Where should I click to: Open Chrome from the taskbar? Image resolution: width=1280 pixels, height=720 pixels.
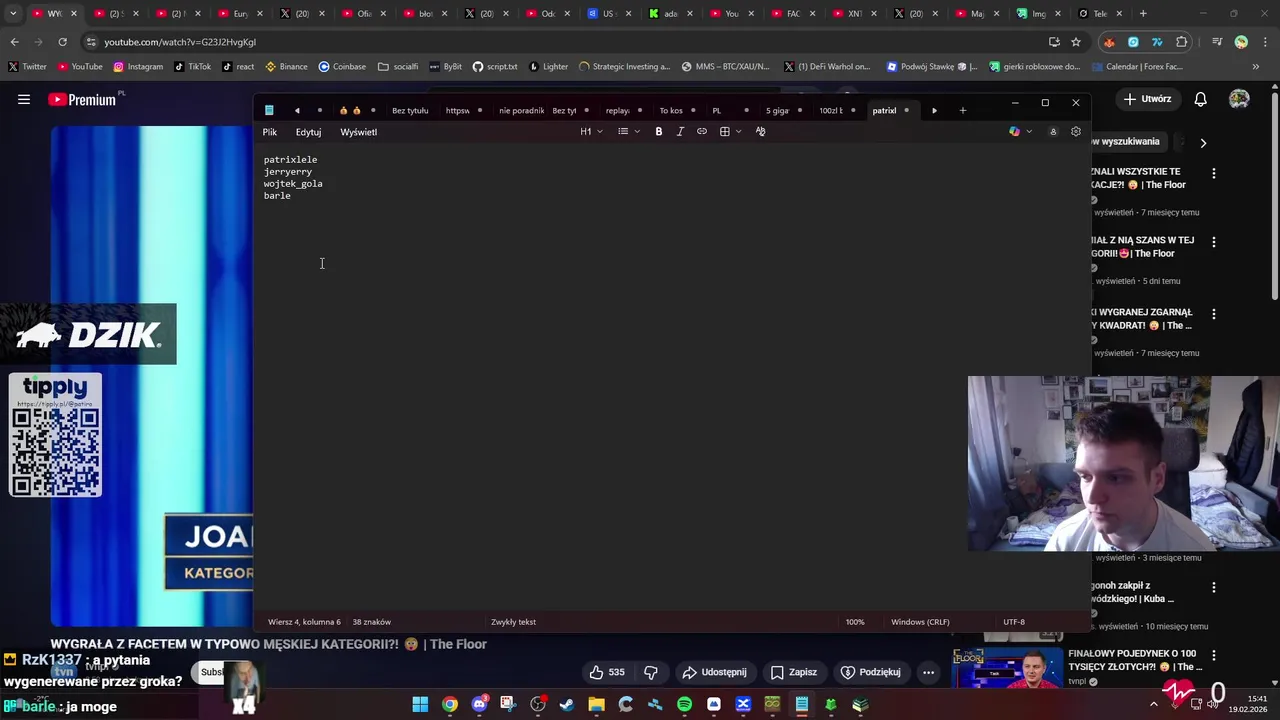[450, 705]
